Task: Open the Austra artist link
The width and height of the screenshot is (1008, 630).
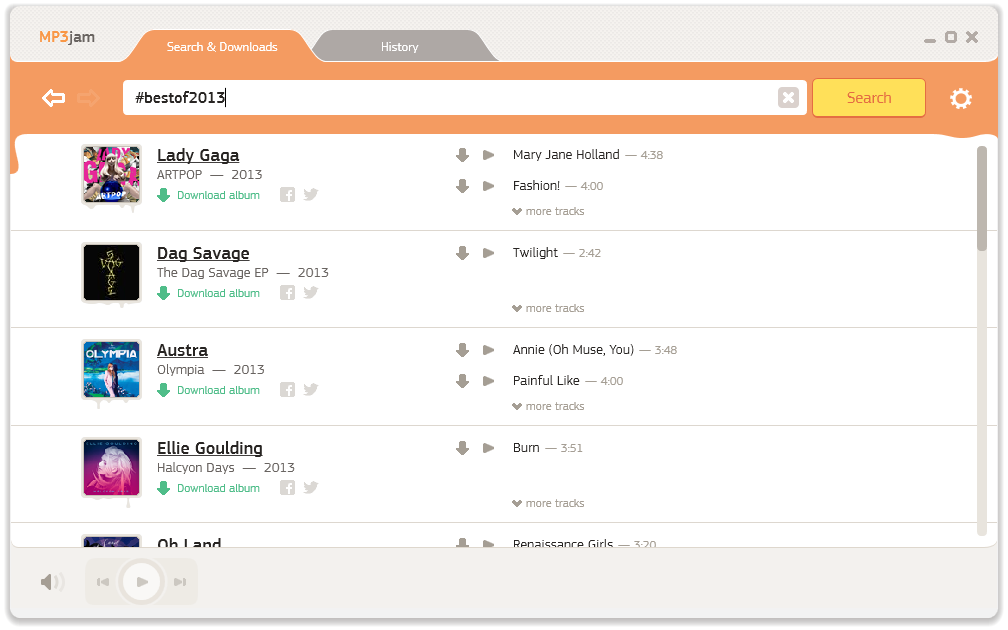Action: point(183,350)
